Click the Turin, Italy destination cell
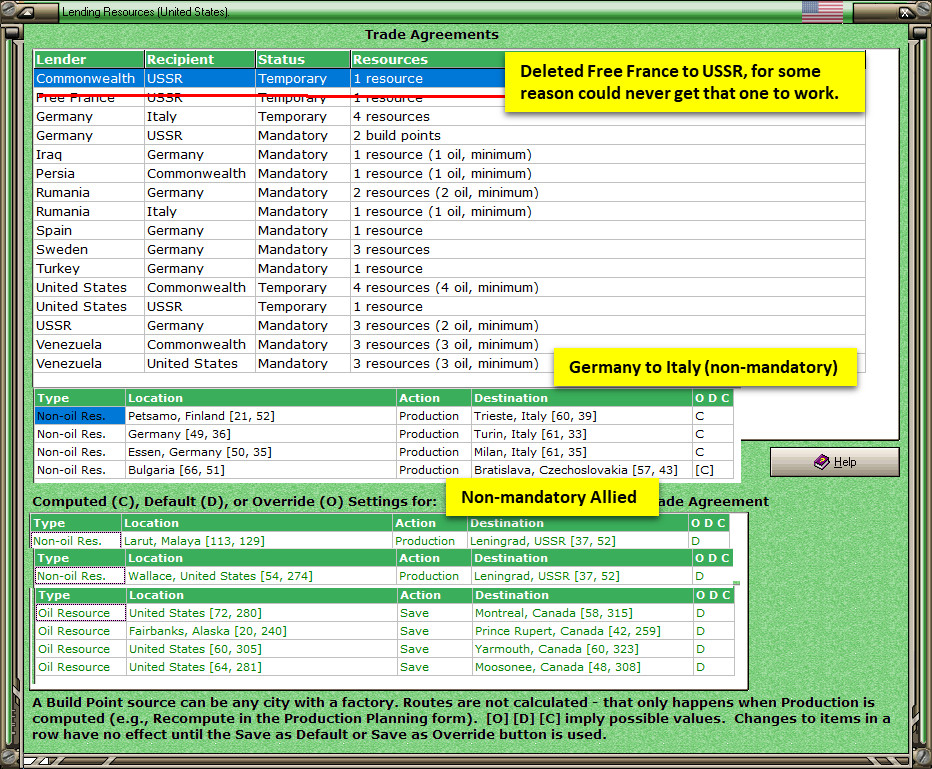Screen dimensions: 932x769 coord(582,434)
